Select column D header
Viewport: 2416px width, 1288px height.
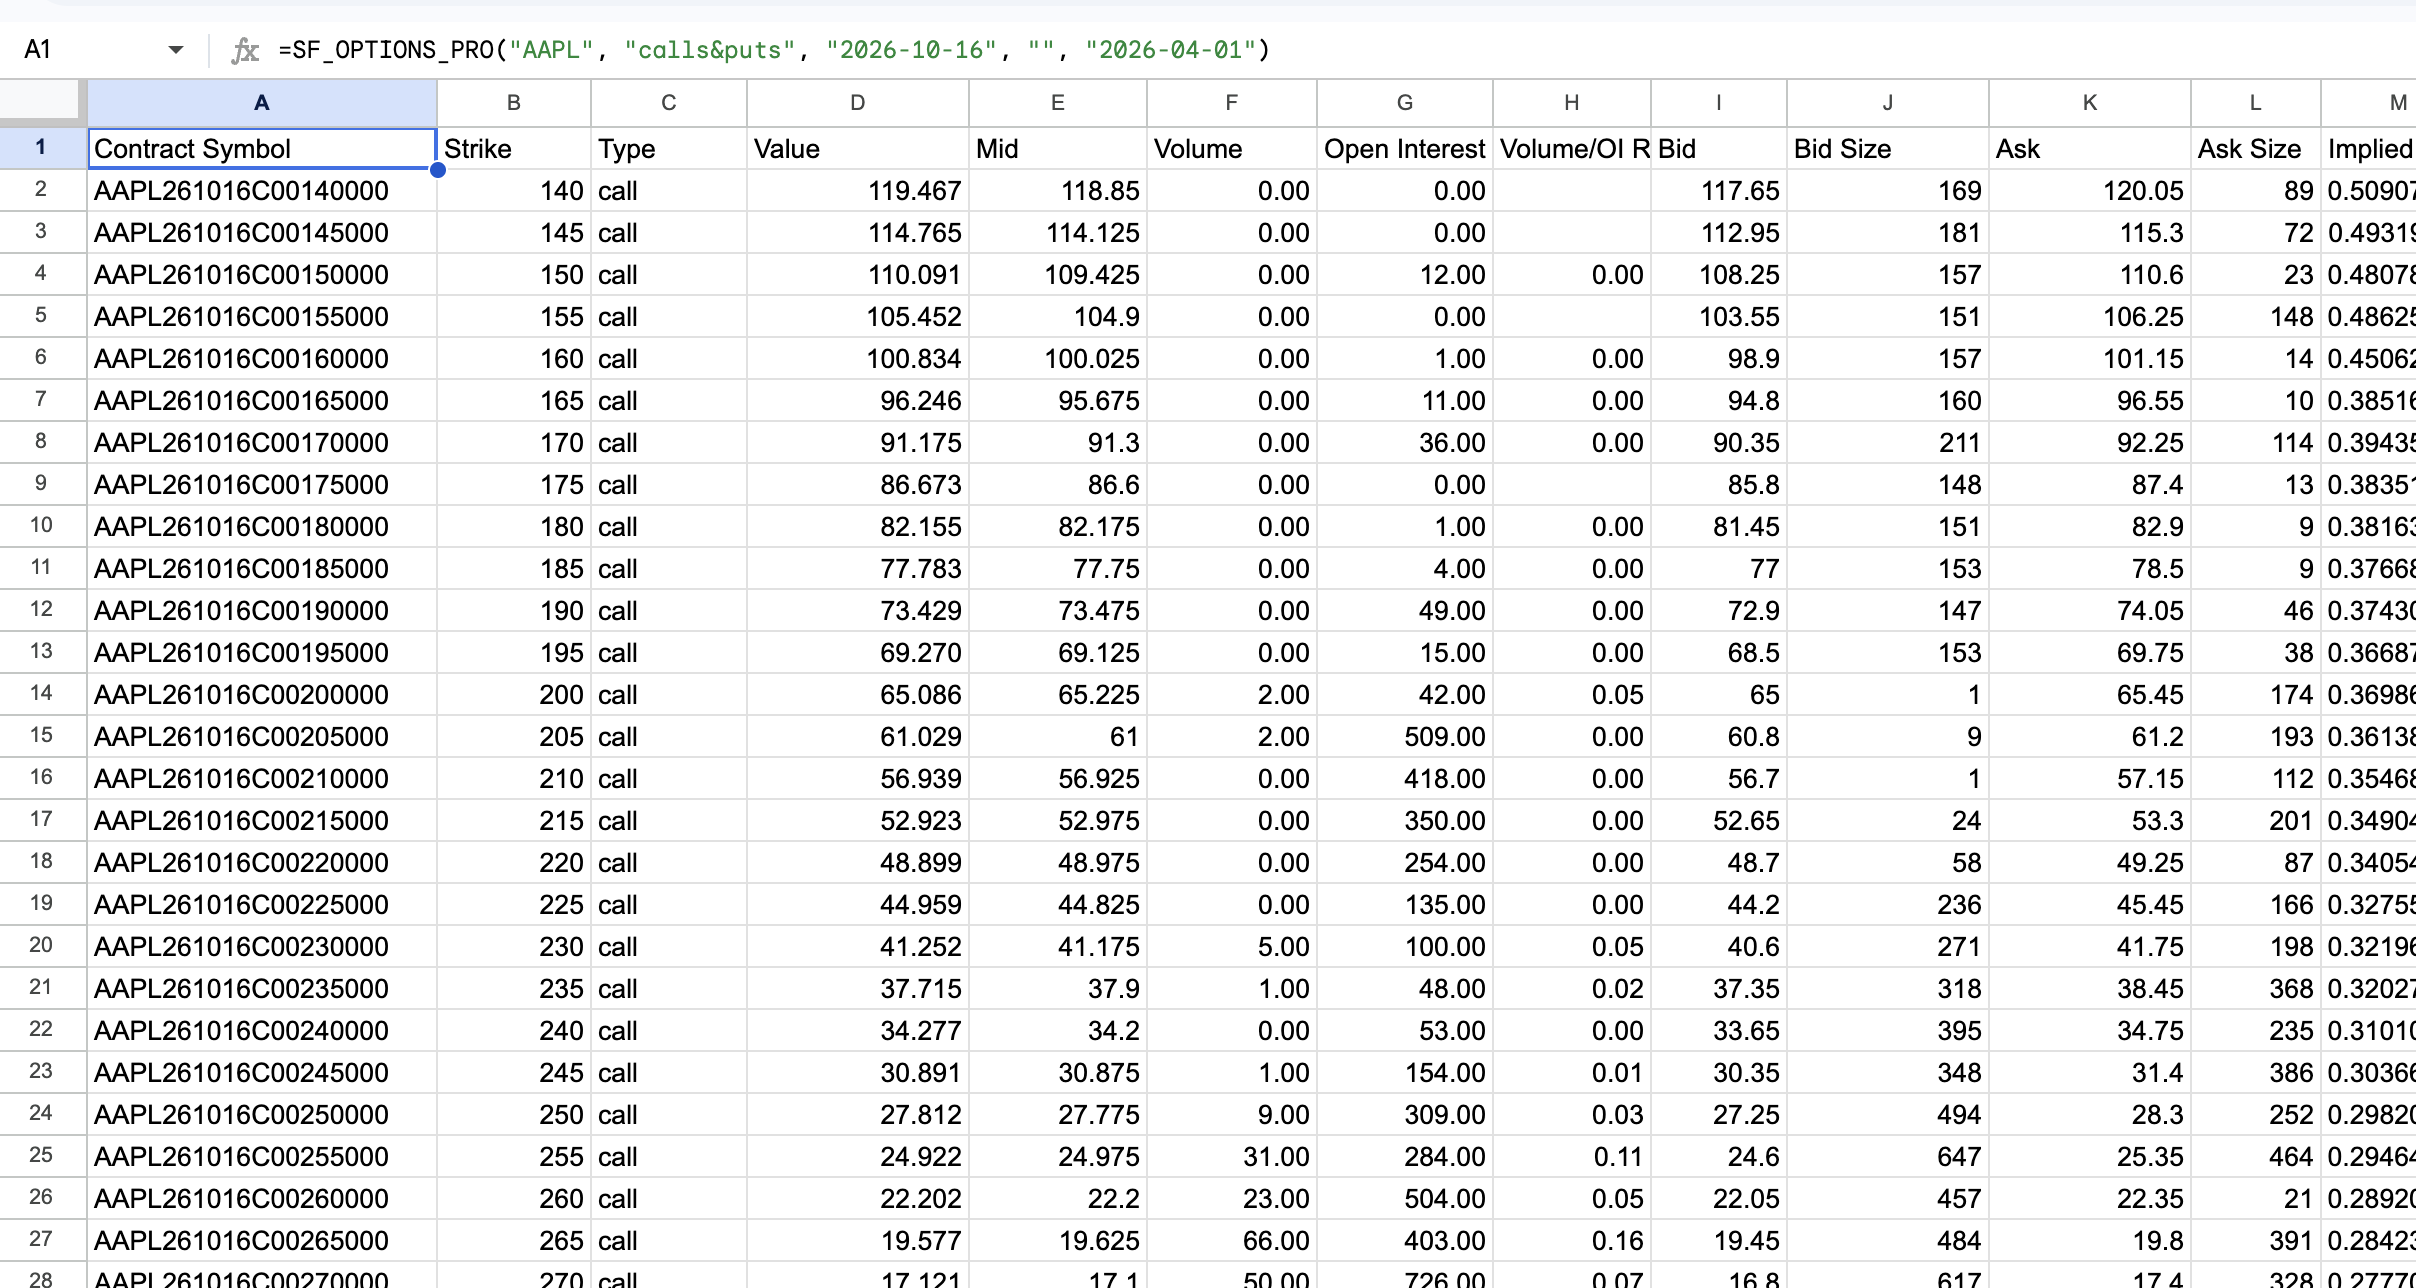point(858,103)
